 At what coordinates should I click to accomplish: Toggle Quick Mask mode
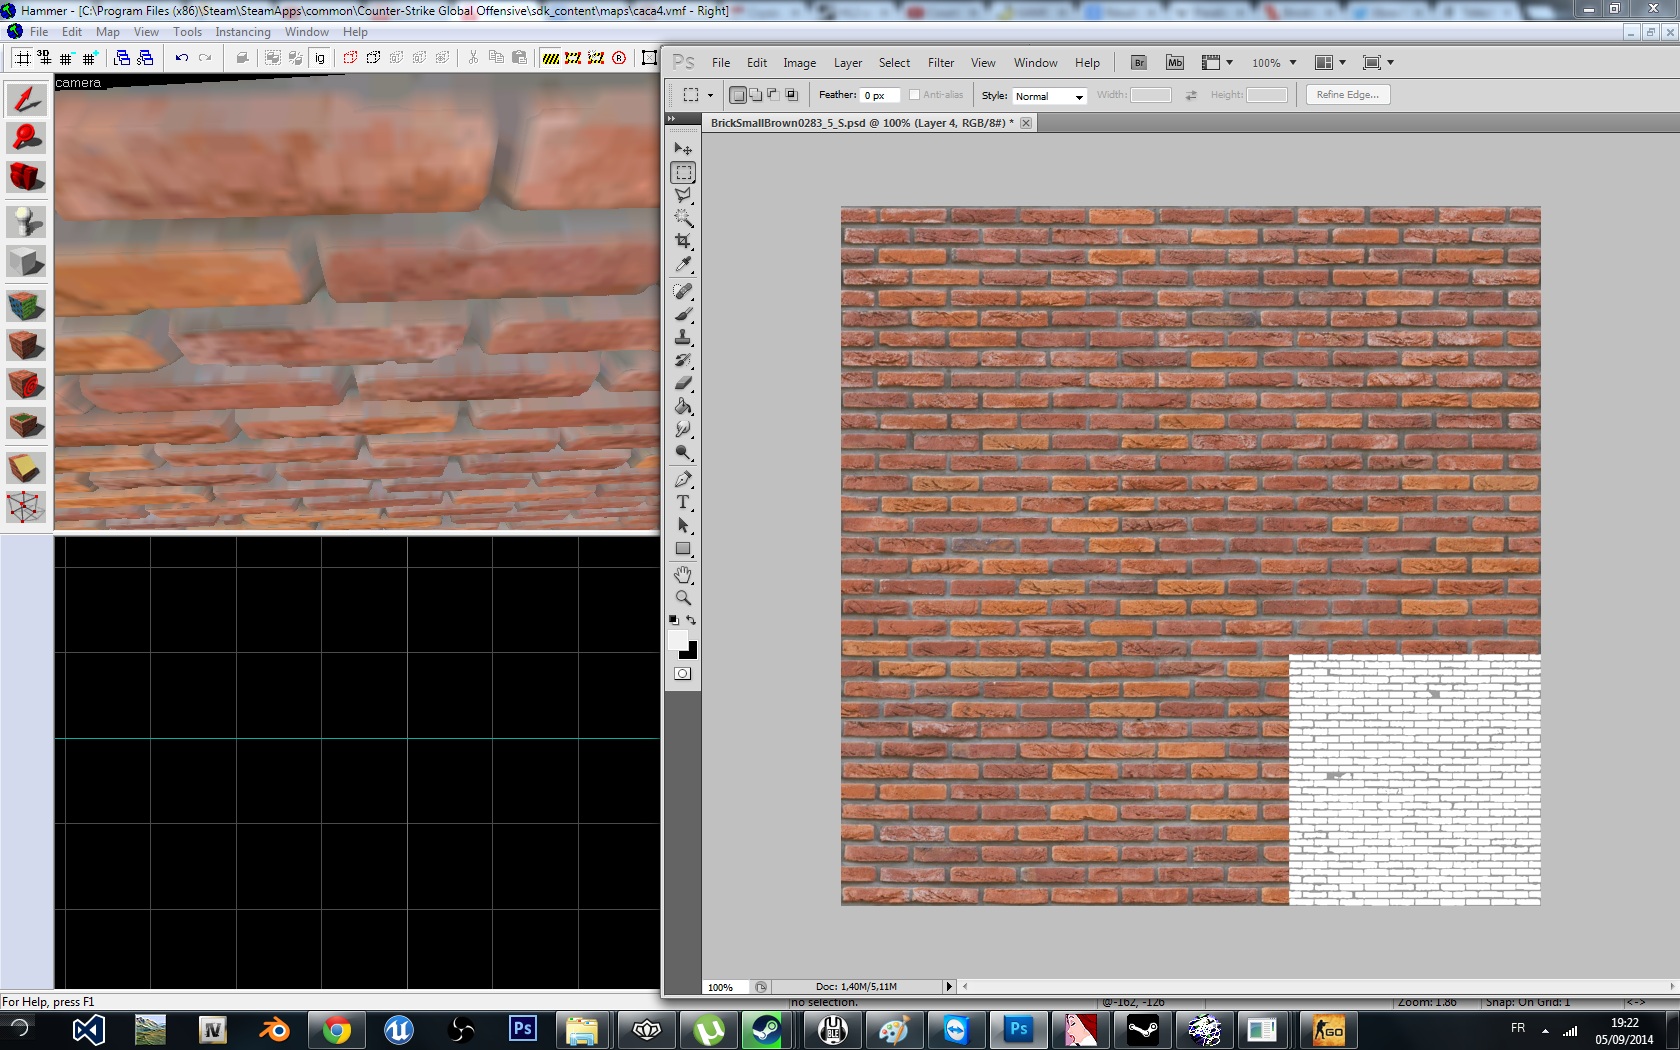tap(683, 674)
